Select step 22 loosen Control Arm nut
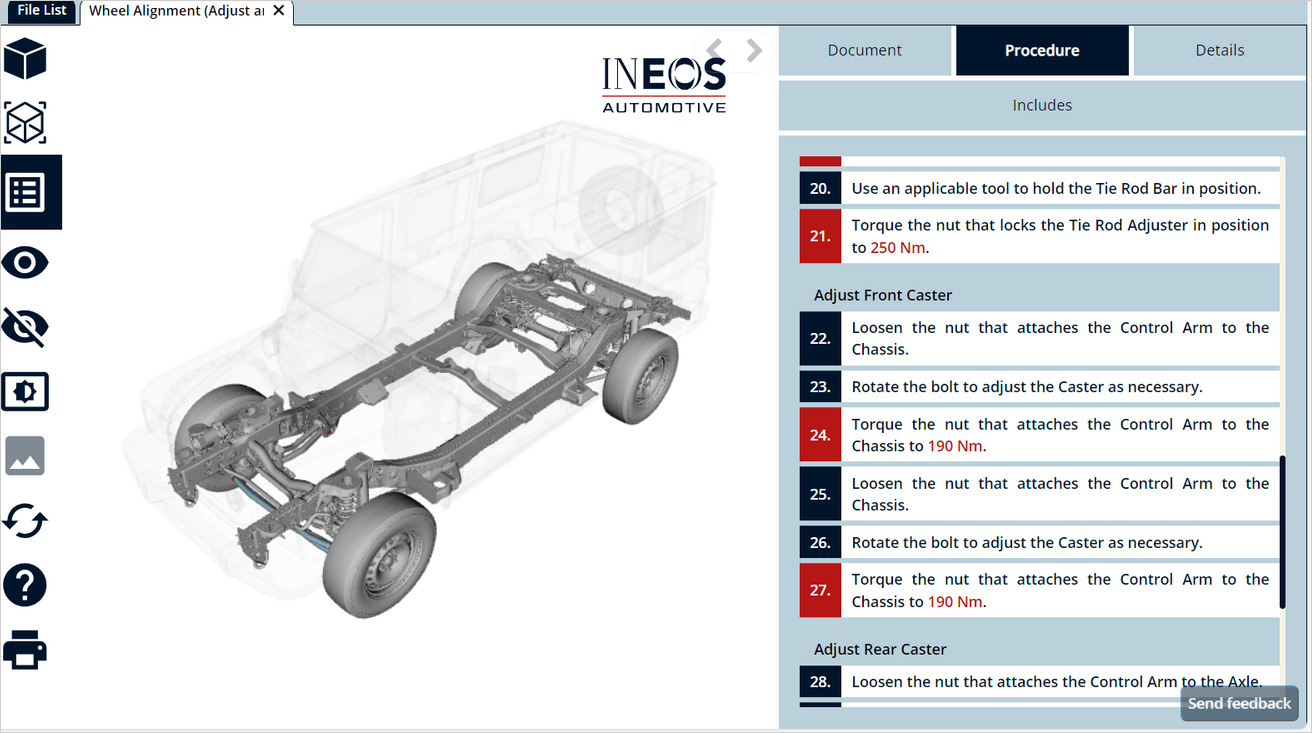 click(1040, 338)
